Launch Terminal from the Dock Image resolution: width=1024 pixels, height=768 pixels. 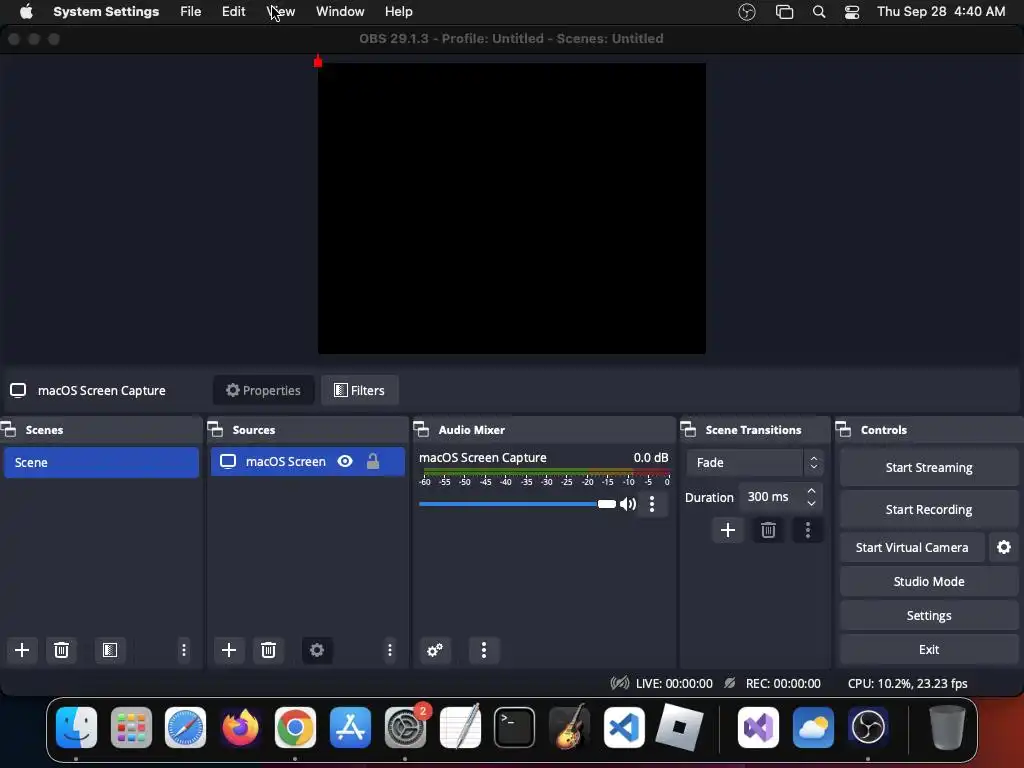click(514, 727)
